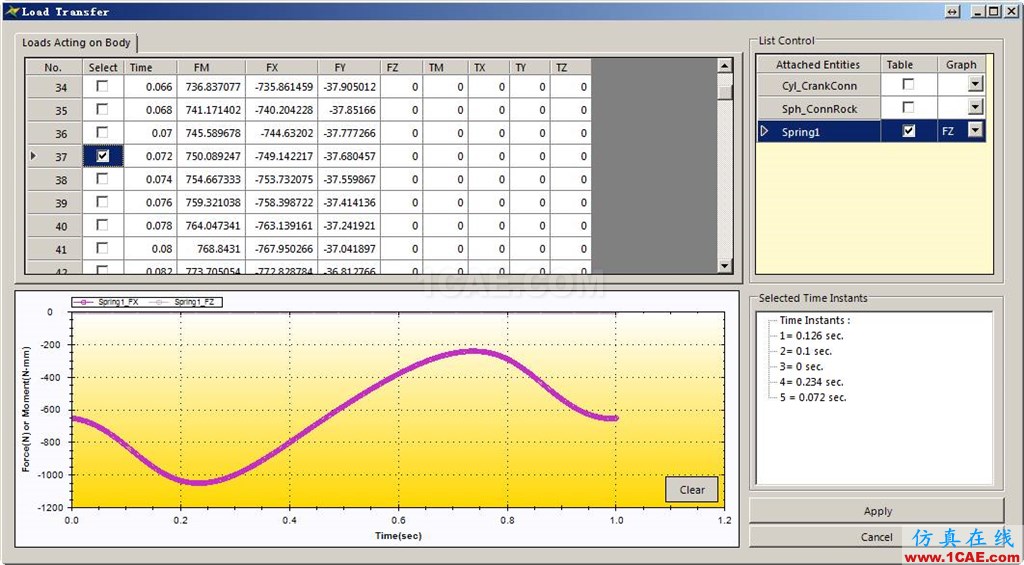Check the Select box for row 36
The image size is (1024, 565).
pos(103,132)
